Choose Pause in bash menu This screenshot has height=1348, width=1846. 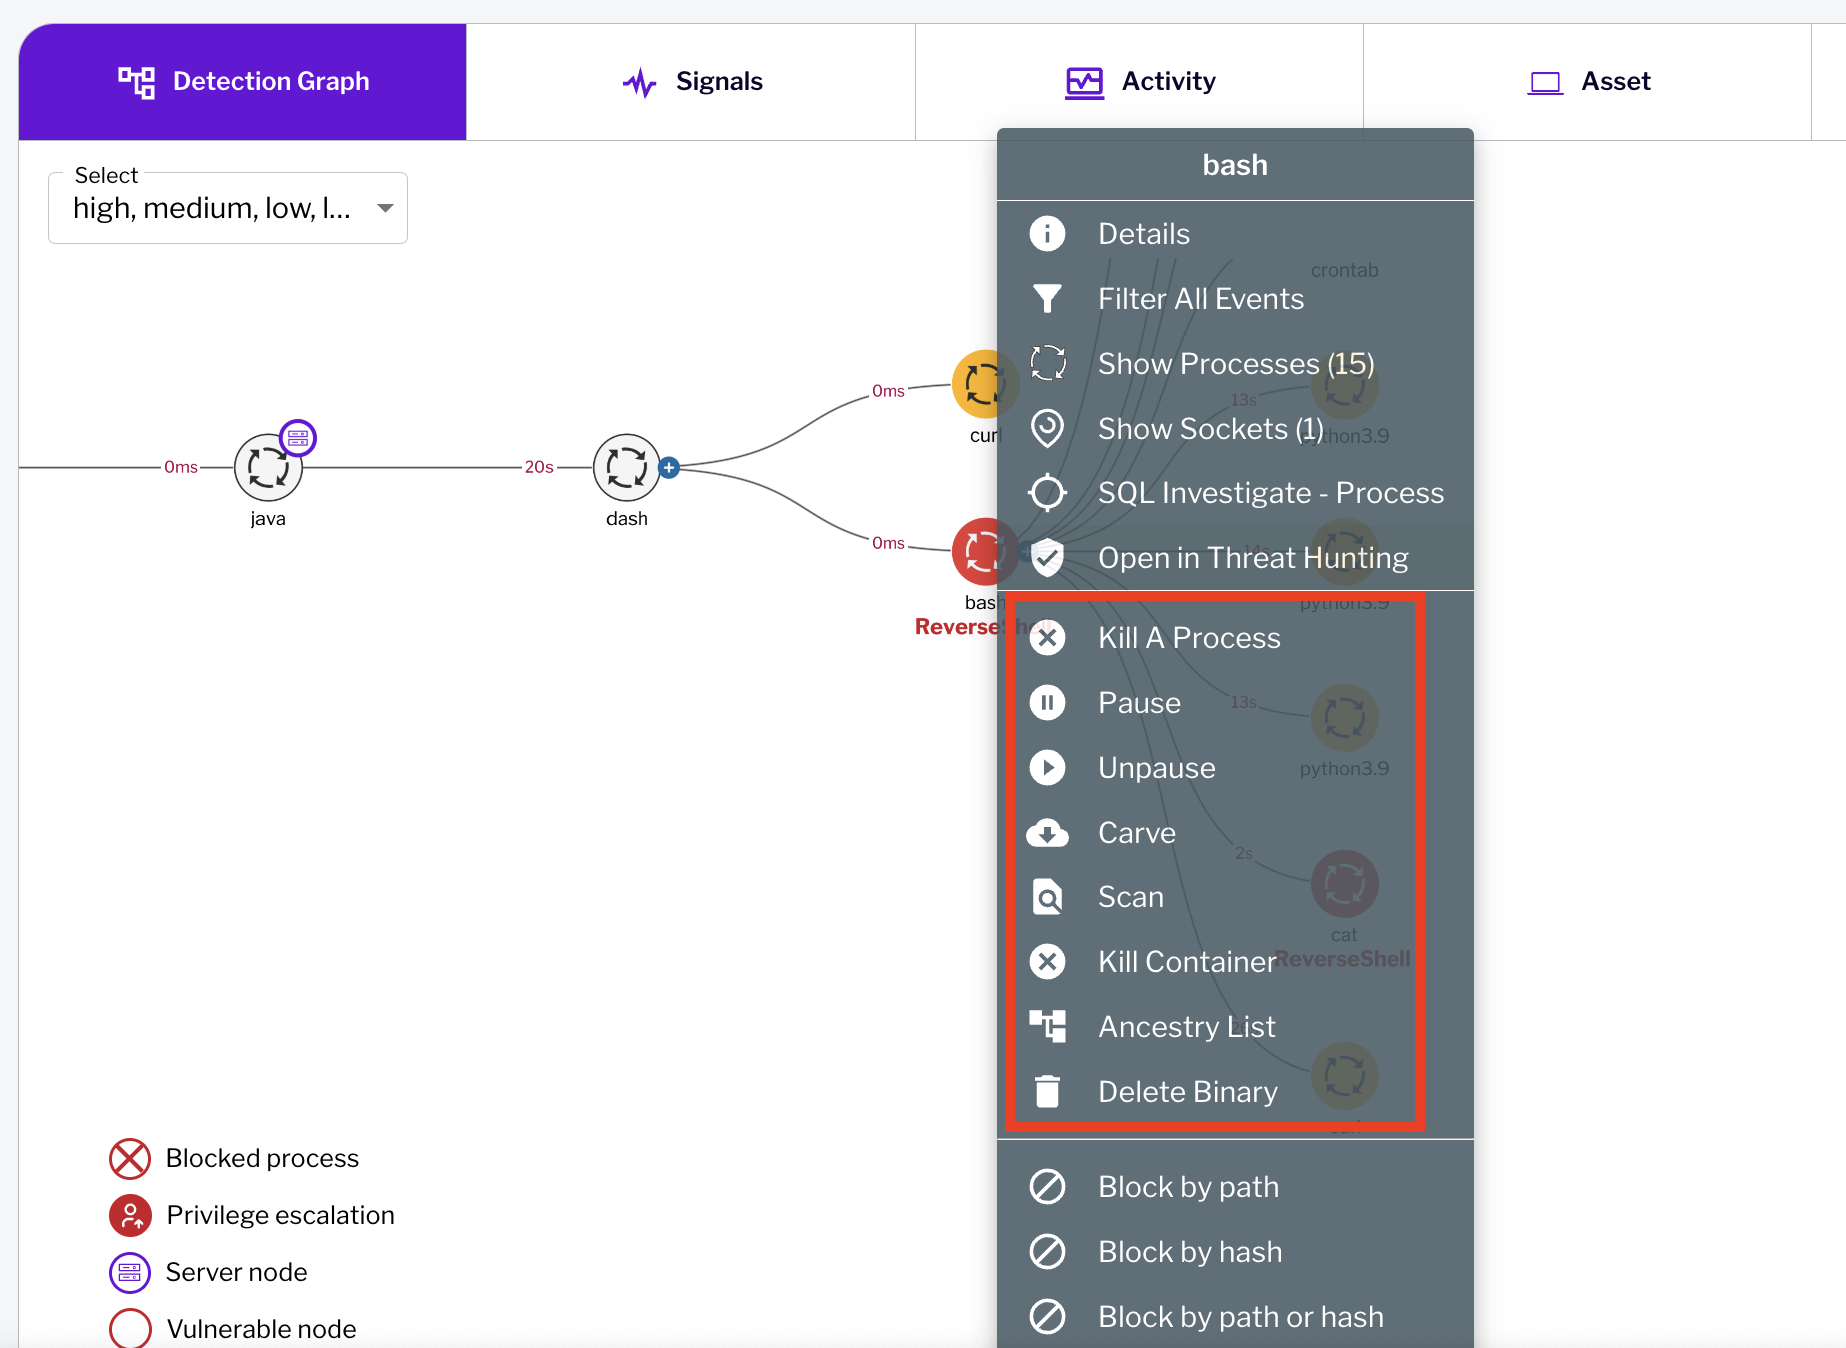1235,703
